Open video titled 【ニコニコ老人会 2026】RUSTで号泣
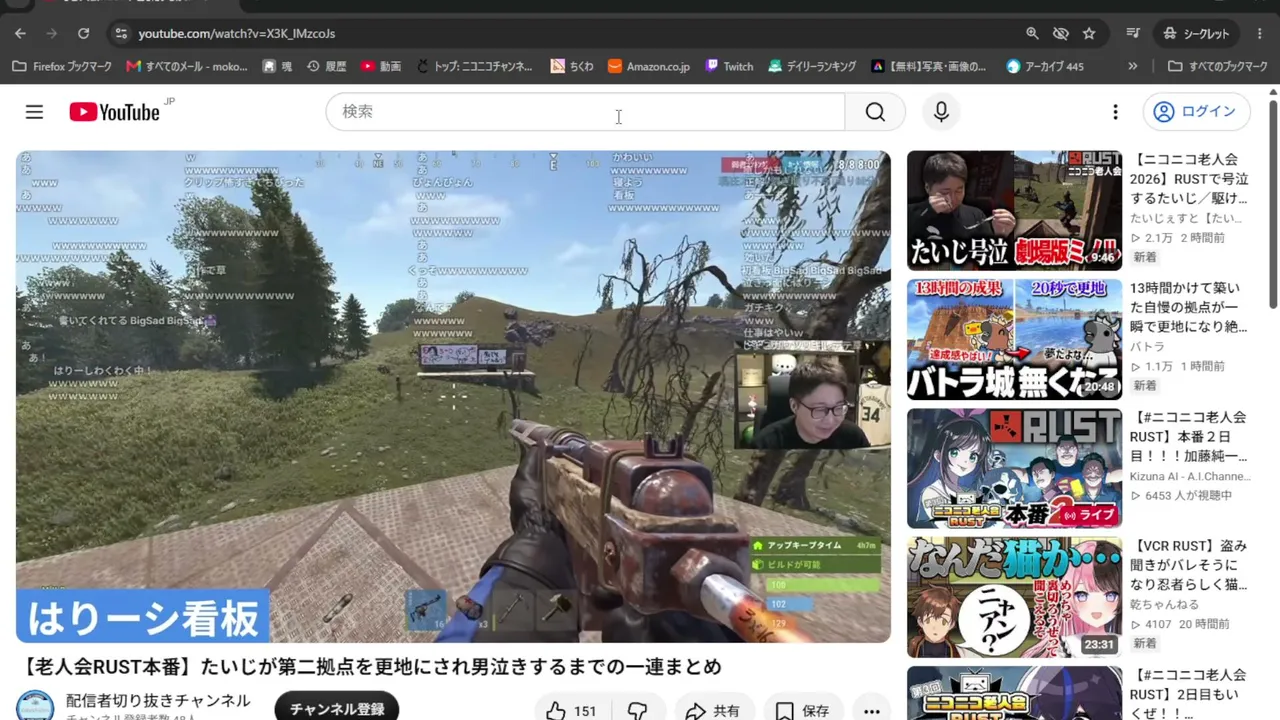 [1190, 179]
